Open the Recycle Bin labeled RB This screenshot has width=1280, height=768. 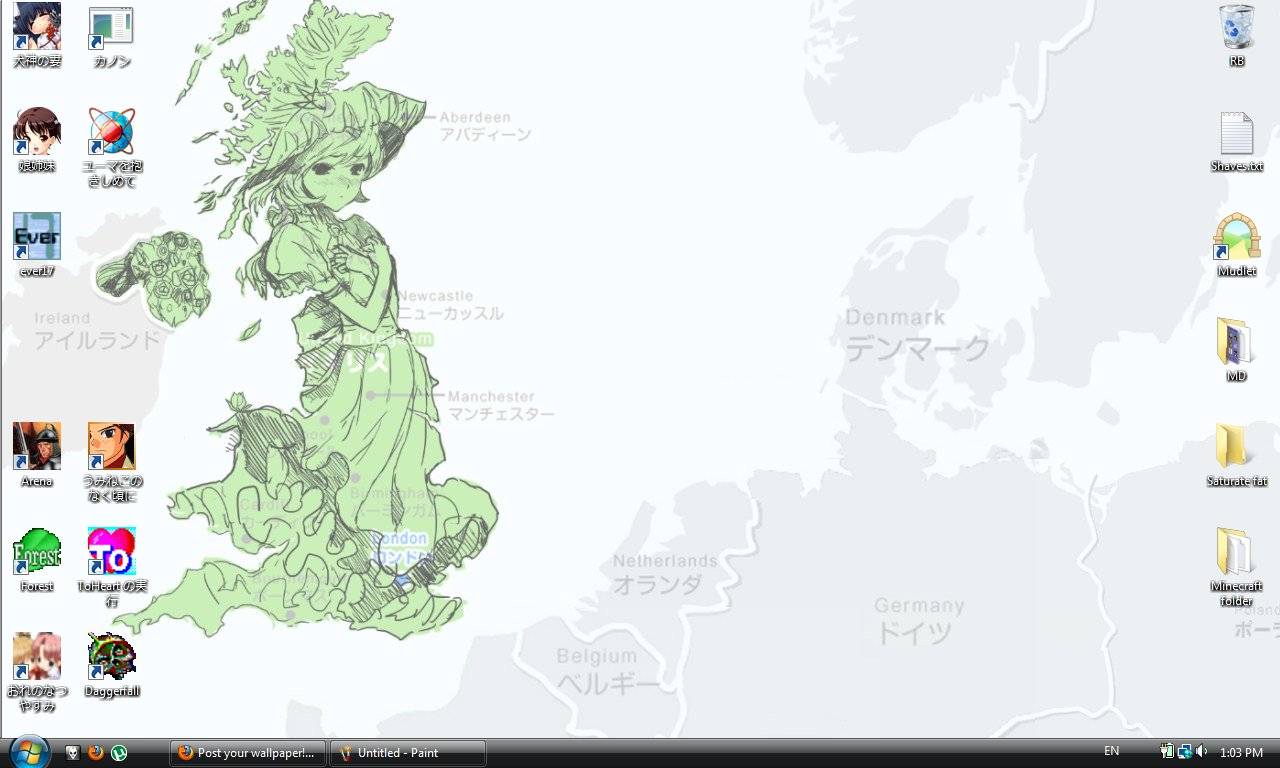pyautogui.click(x=1236, y=28)
